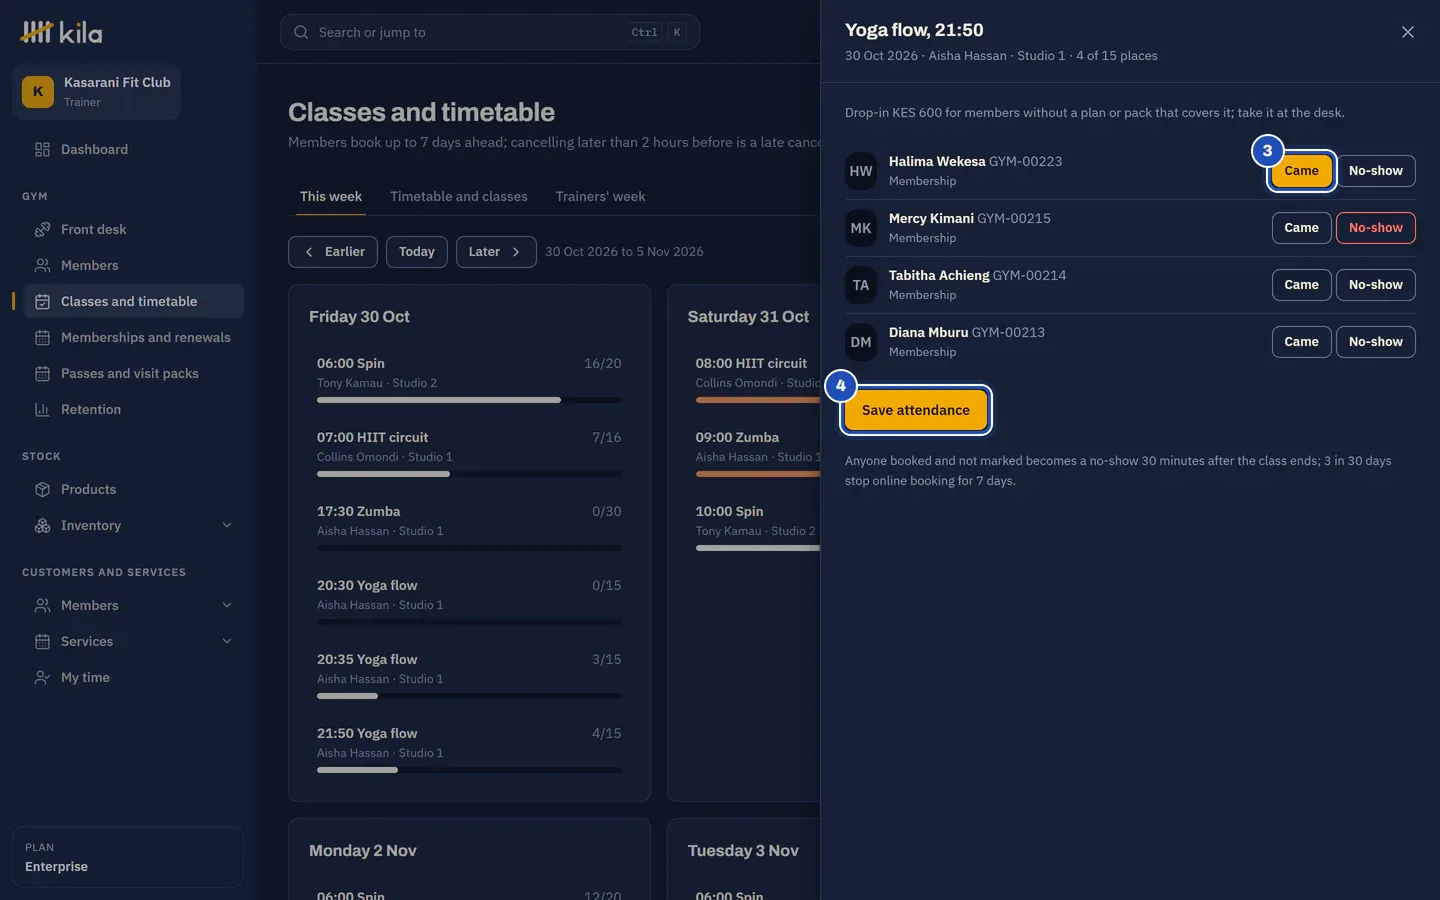Screen dimensions: 1440x900
Task: Close the Yoga flow attendance panel
Action: (1408, 32)
